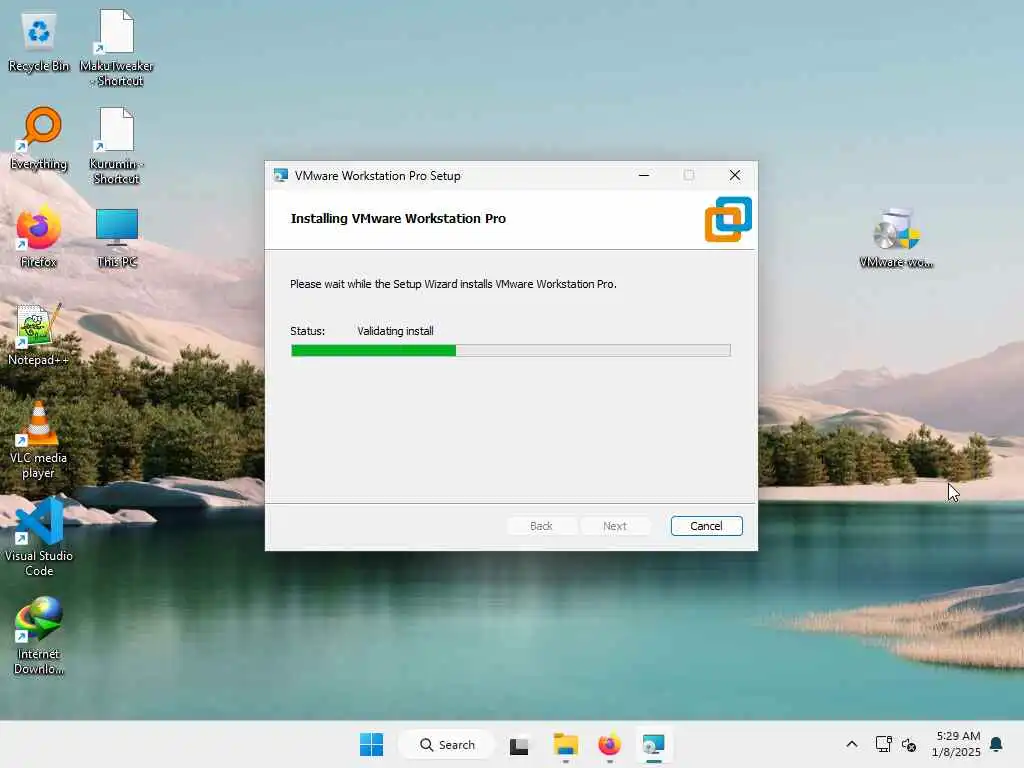This screenshot has width=1024, height=768.
Task: Open Firefox from the taskbar
Action: pos(609,744)
